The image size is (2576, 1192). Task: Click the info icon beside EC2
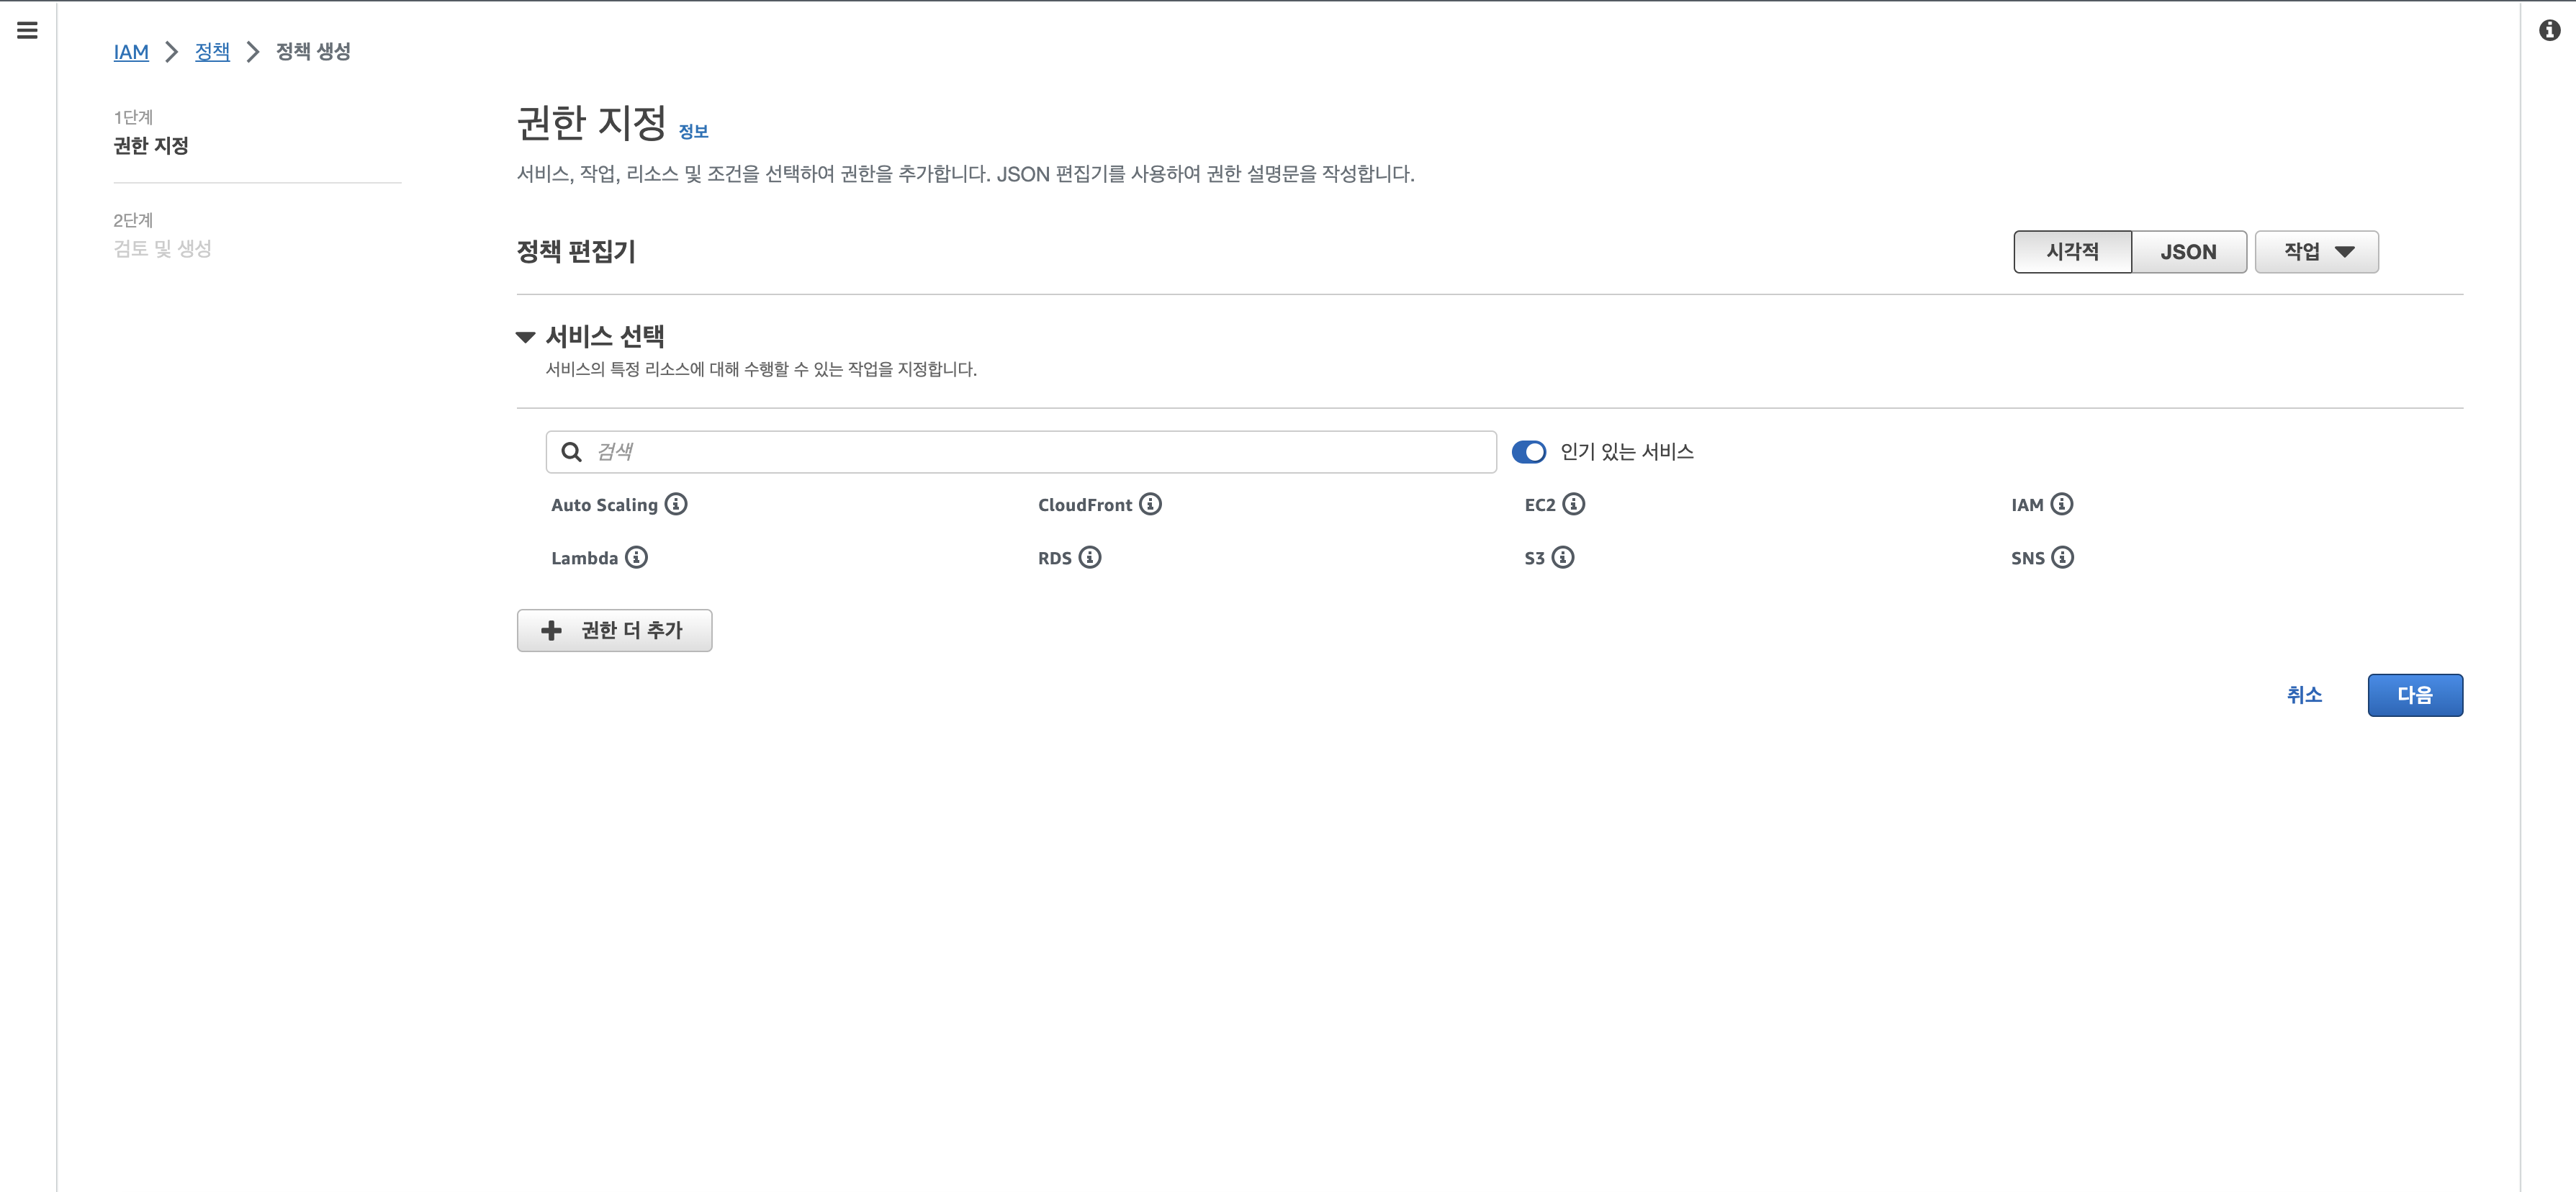click(1573, 504)
